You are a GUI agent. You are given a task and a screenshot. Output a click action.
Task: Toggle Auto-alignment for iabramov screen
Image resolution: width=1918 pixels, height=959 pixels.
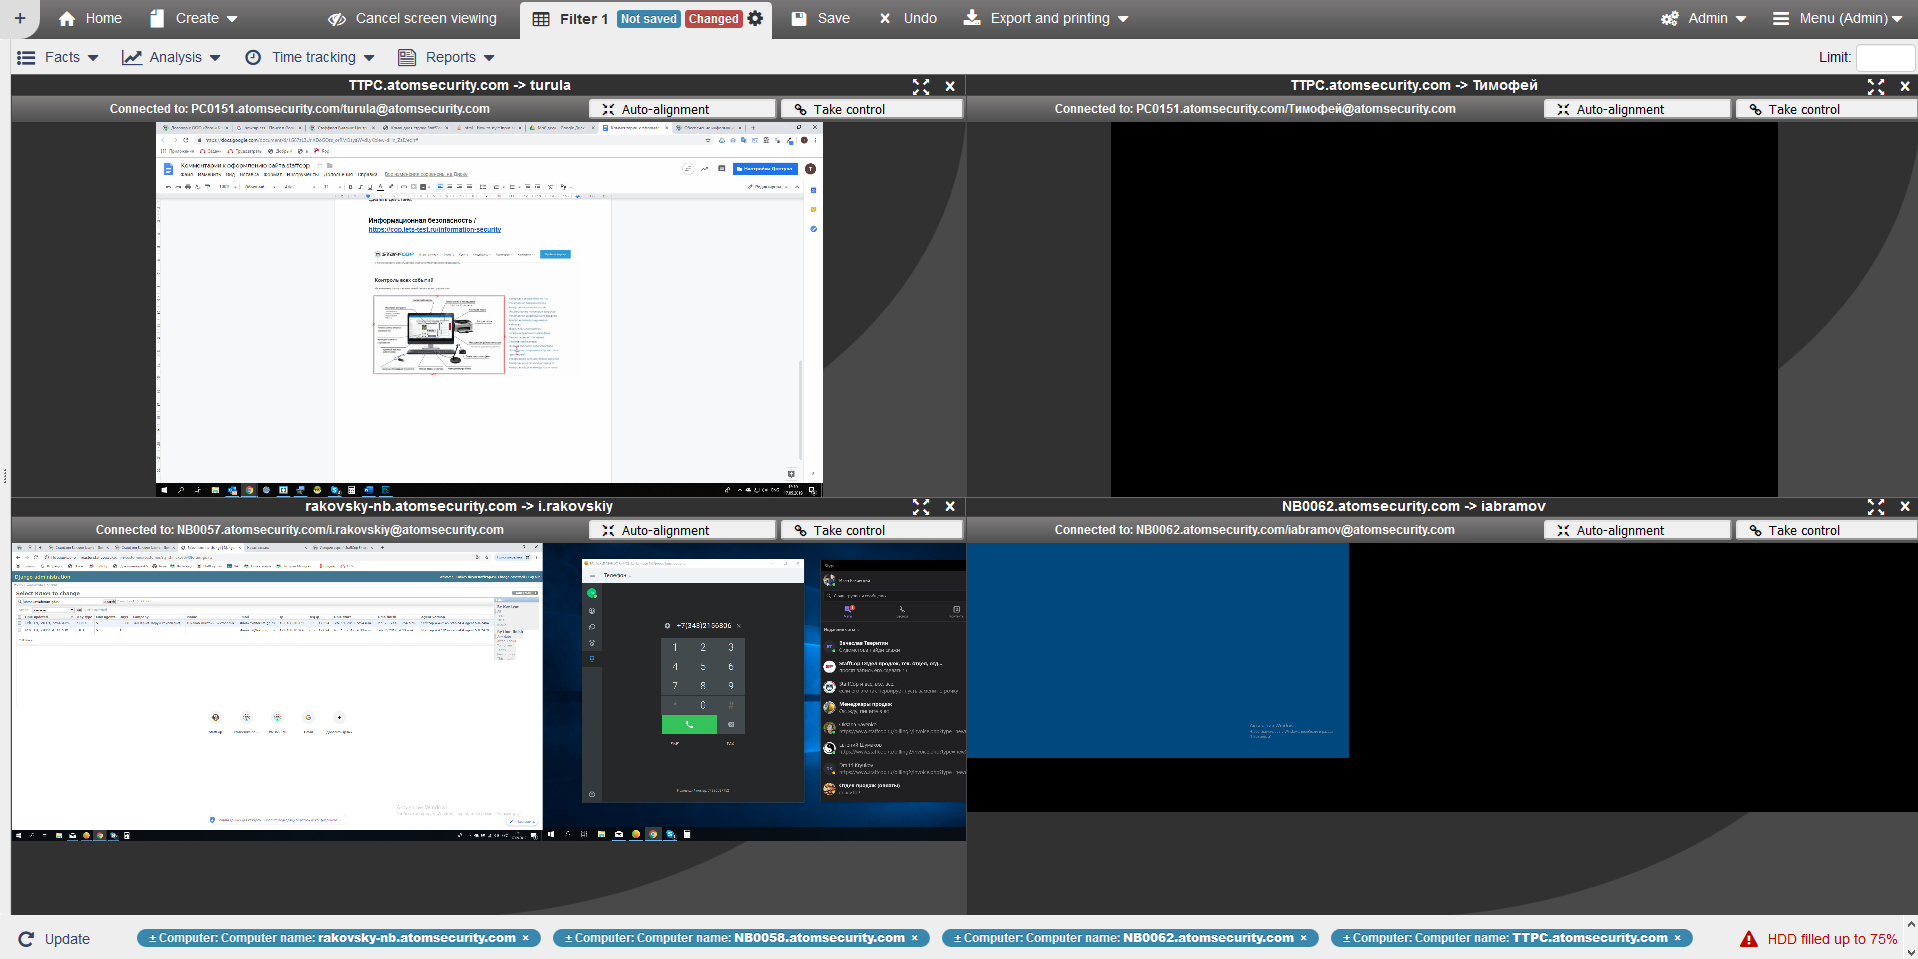(x=1637, y=530)
